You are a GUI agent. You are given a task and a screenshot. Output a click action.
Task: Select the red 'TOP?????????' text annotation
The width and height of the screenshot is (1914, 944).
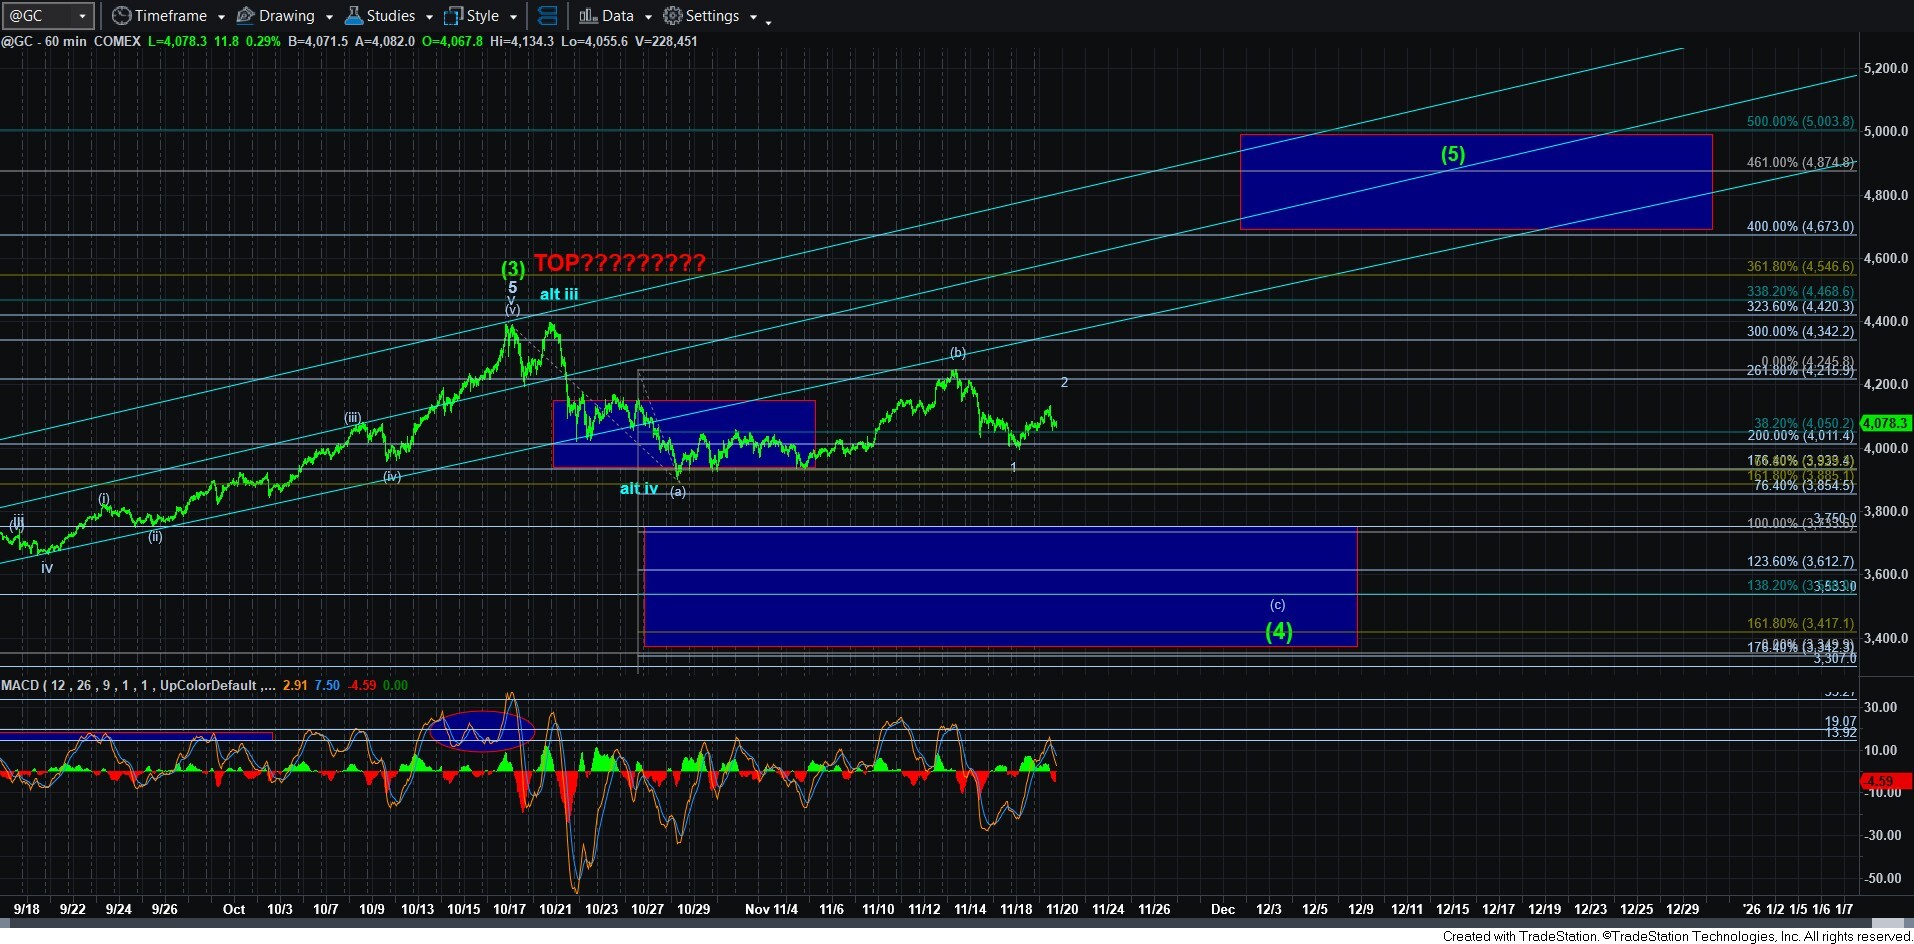pos(619,263)
